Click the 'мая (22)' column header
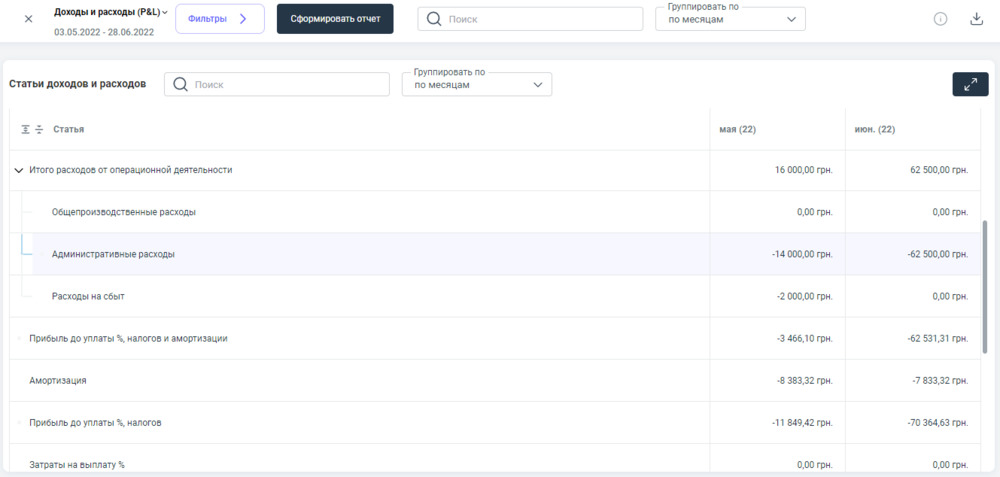1000x477 pixels. (737, 130)
